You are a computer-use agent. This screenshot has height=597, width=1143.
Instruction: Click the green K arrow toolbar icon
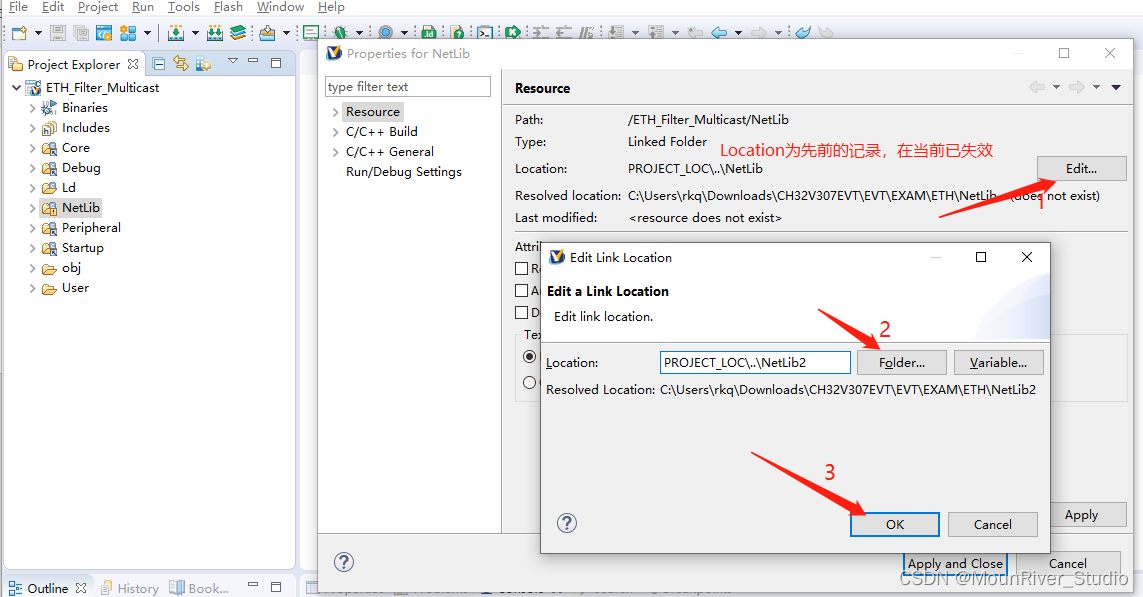[512, 33]
